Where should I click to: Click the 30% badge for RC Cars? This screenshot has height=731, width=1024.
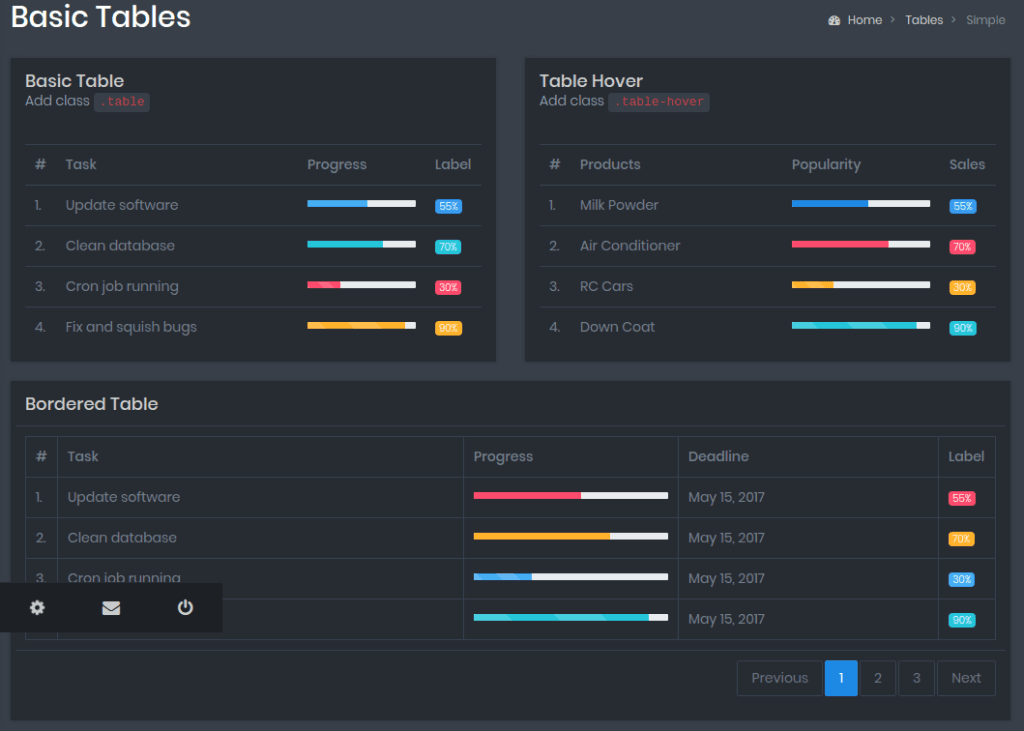point(962,287)
